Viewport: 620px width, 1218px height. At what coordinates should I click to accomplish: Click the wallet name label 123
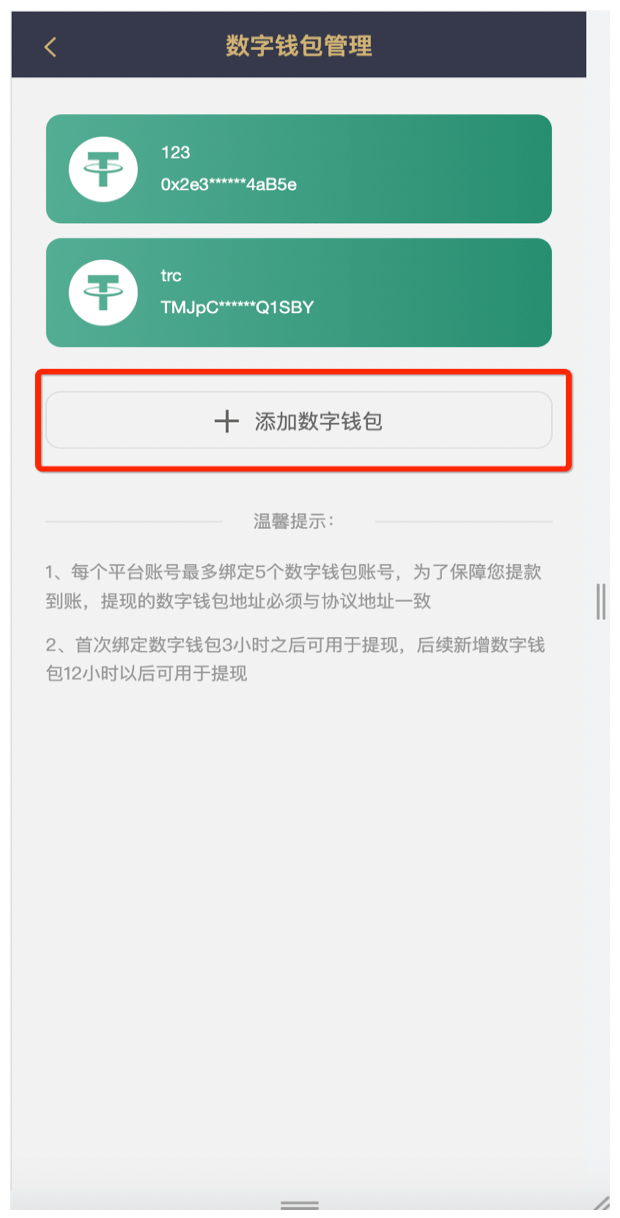click(175, 153)
